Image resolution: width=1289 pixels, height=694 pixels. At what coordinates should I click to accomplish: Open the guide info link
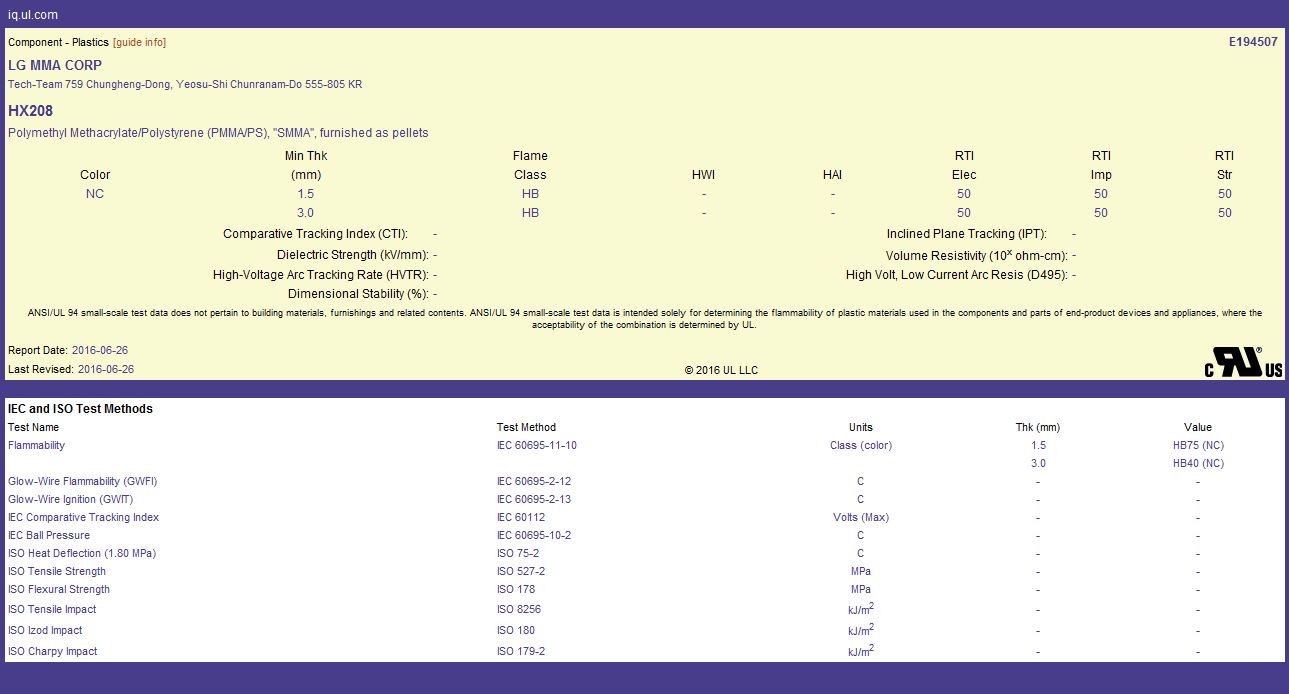pyautogui.click(x=139, y=42)
